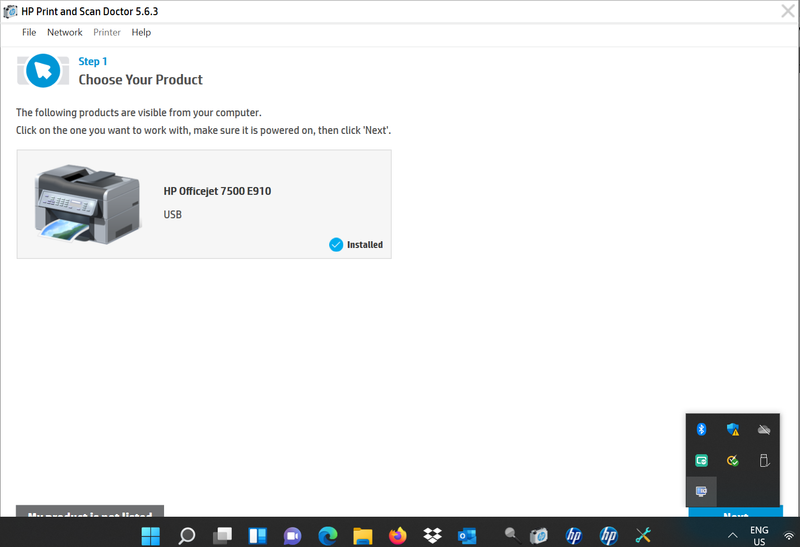Click the 'Step 1' heading text

[93, 61]
